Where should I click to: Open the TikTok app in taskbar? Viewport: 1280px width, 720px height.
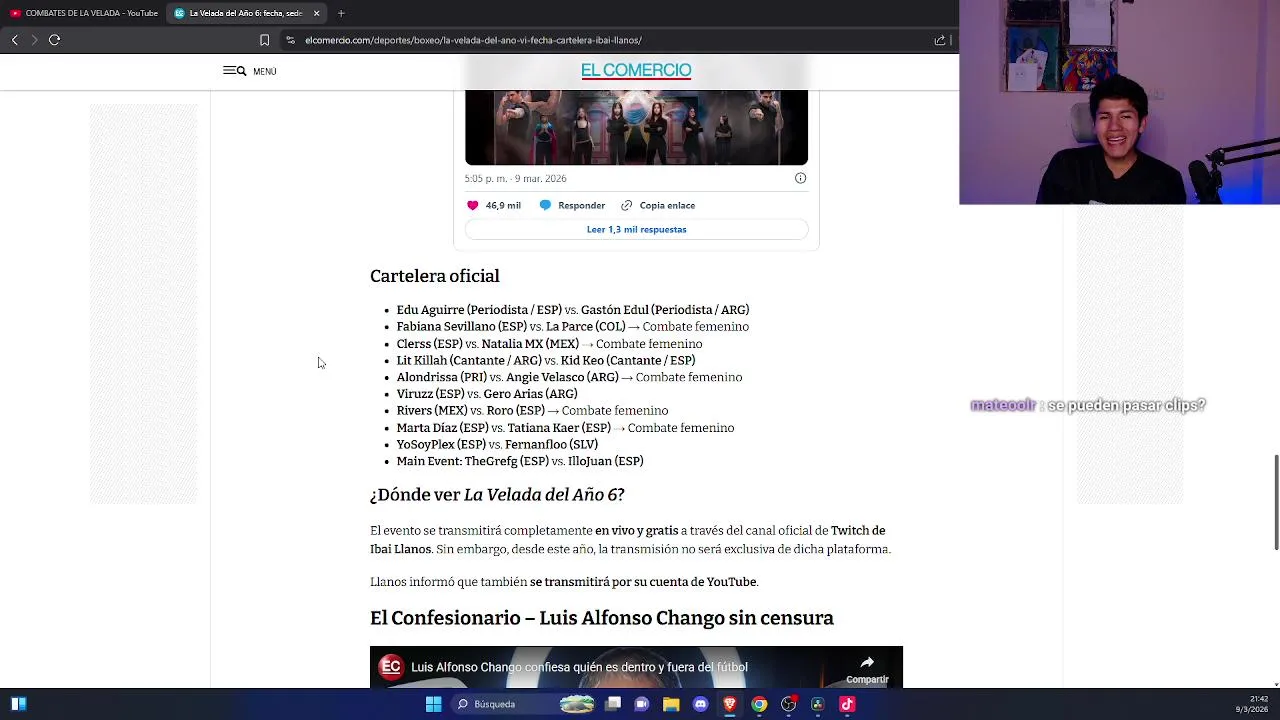[x=847, y=704]
